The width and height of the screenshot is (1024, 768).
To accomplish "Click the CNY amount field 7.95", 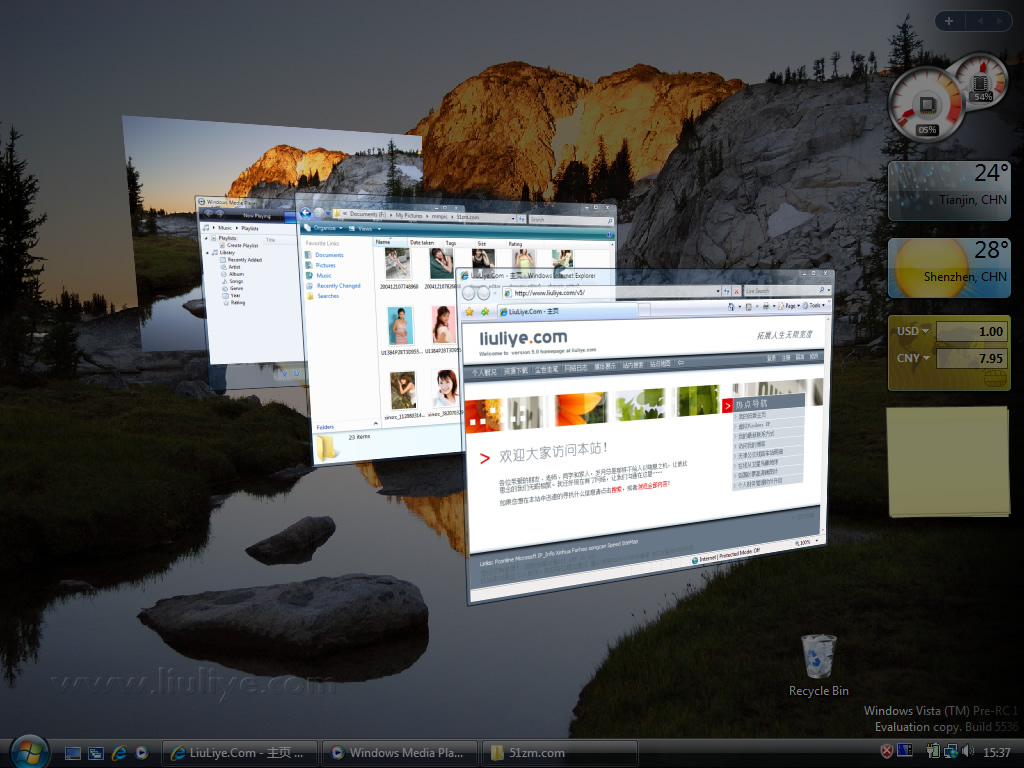I will pos(972,358).
